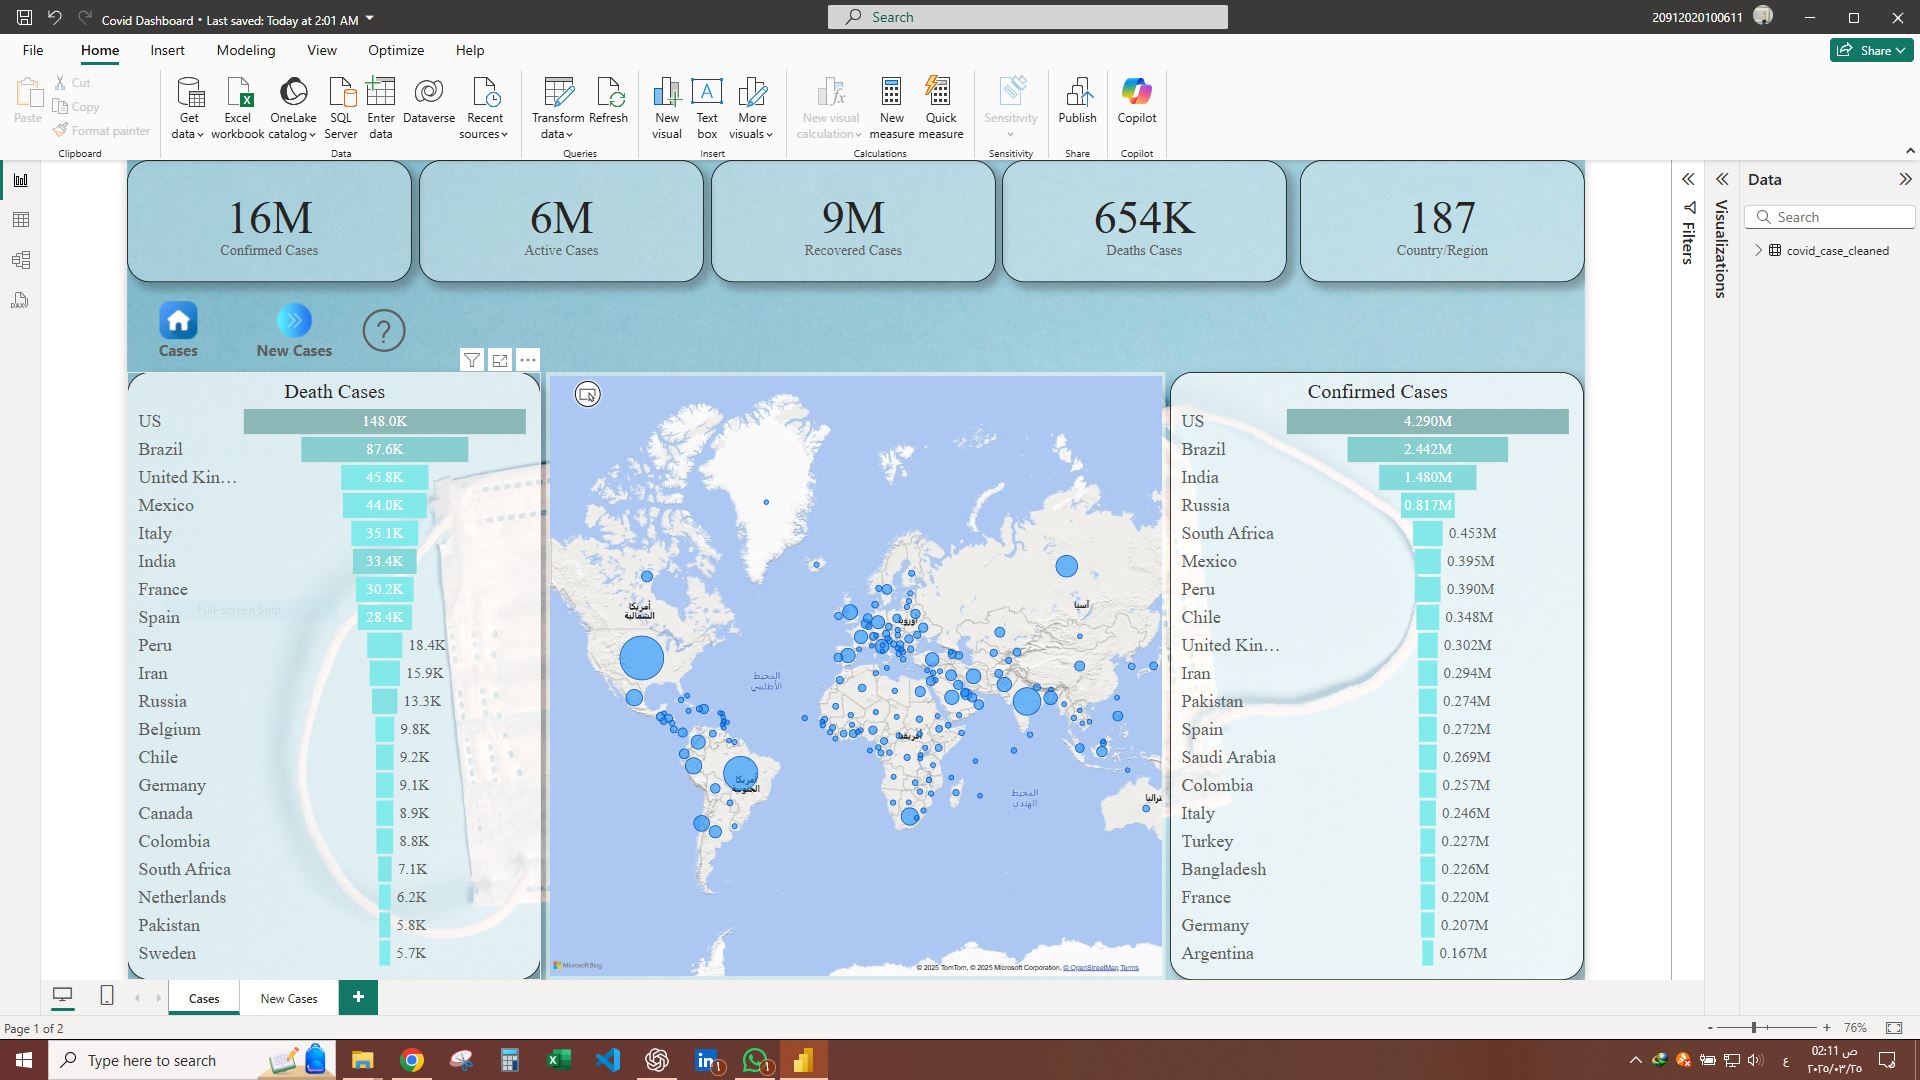This screenshot has width=1920, height=1080.
Task: Click the zoom slider handle
Action: point(1753,1028)
